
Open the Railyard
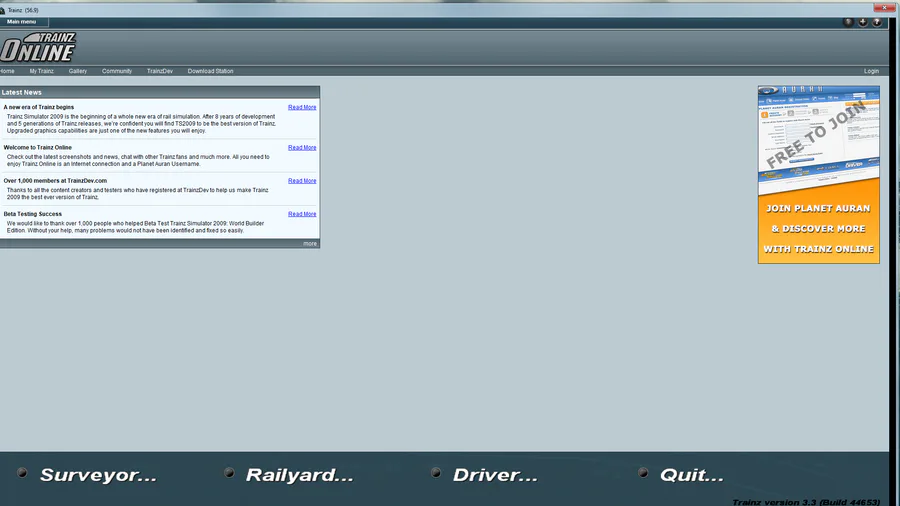pyautogui.click(x=300, y=475)
